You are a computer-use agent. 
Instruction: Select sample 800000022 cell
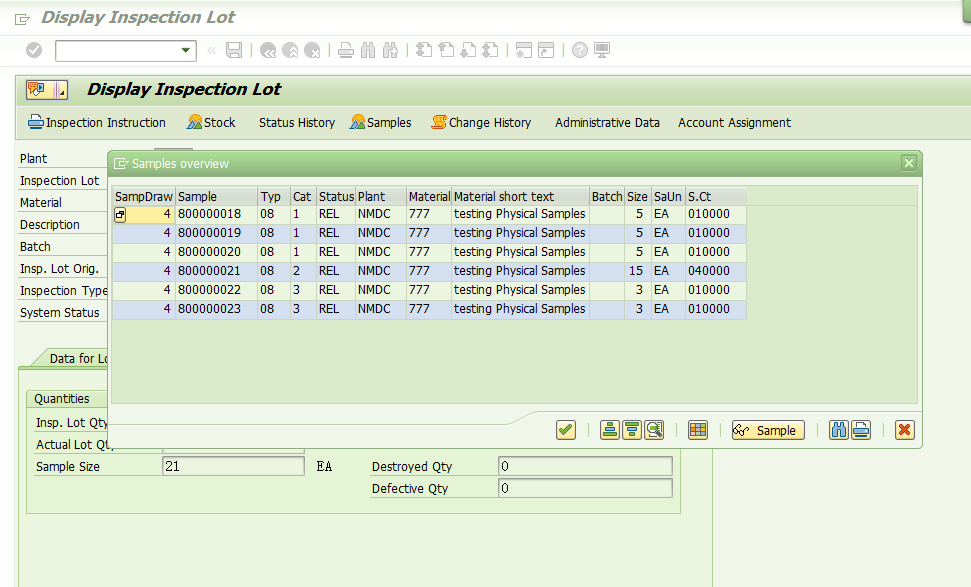pos(217,290)
